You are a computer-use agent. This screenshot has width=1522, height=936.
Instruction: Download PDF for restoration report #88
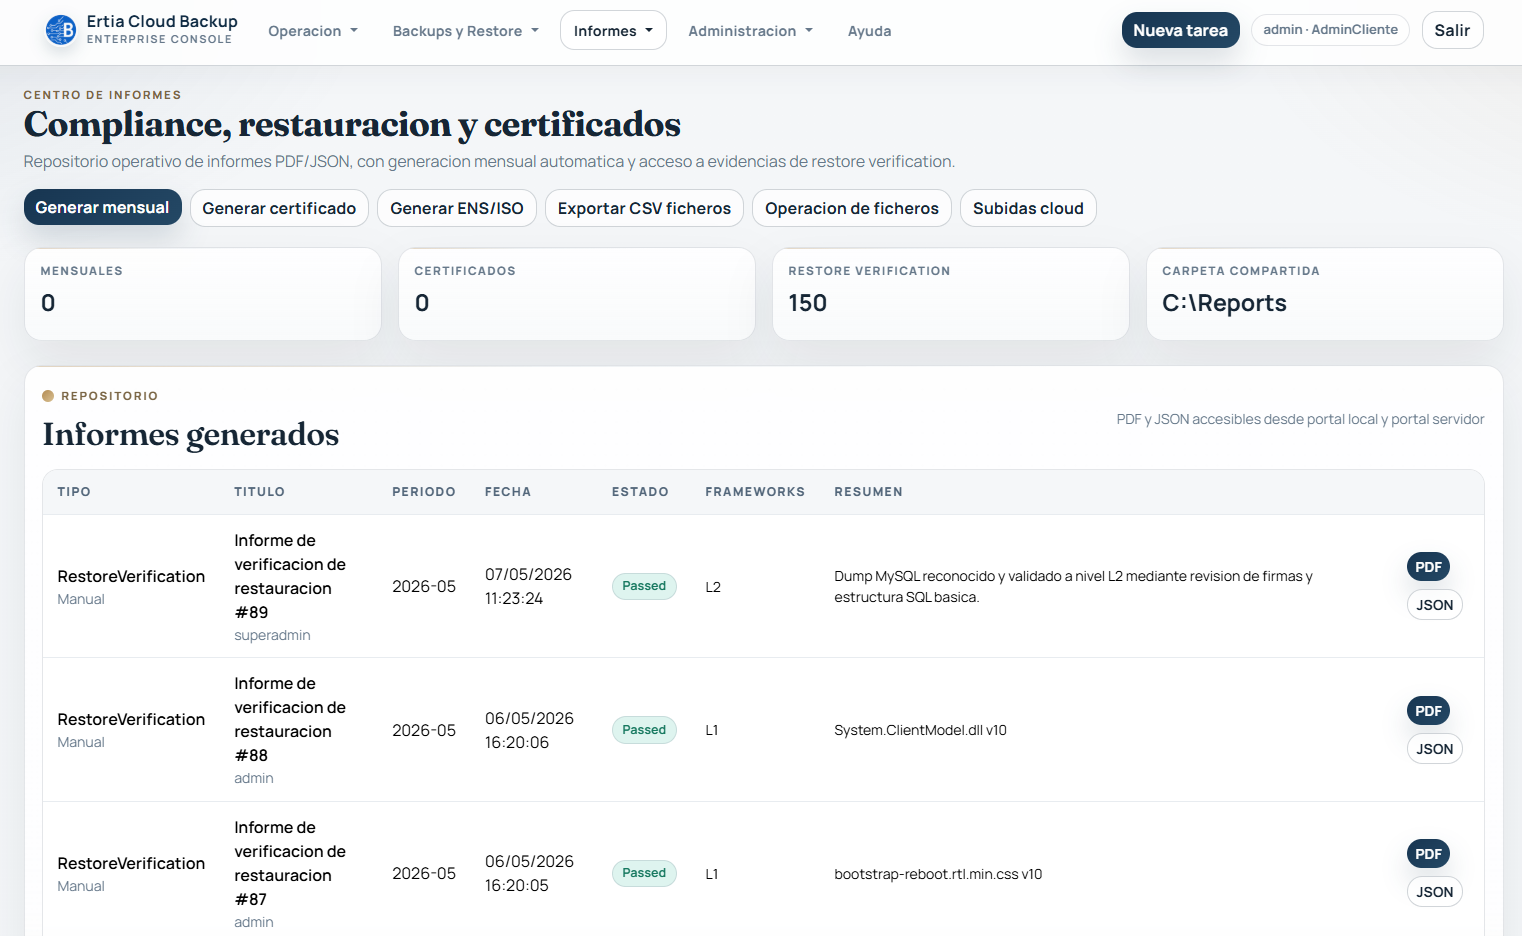point(1428,711)
